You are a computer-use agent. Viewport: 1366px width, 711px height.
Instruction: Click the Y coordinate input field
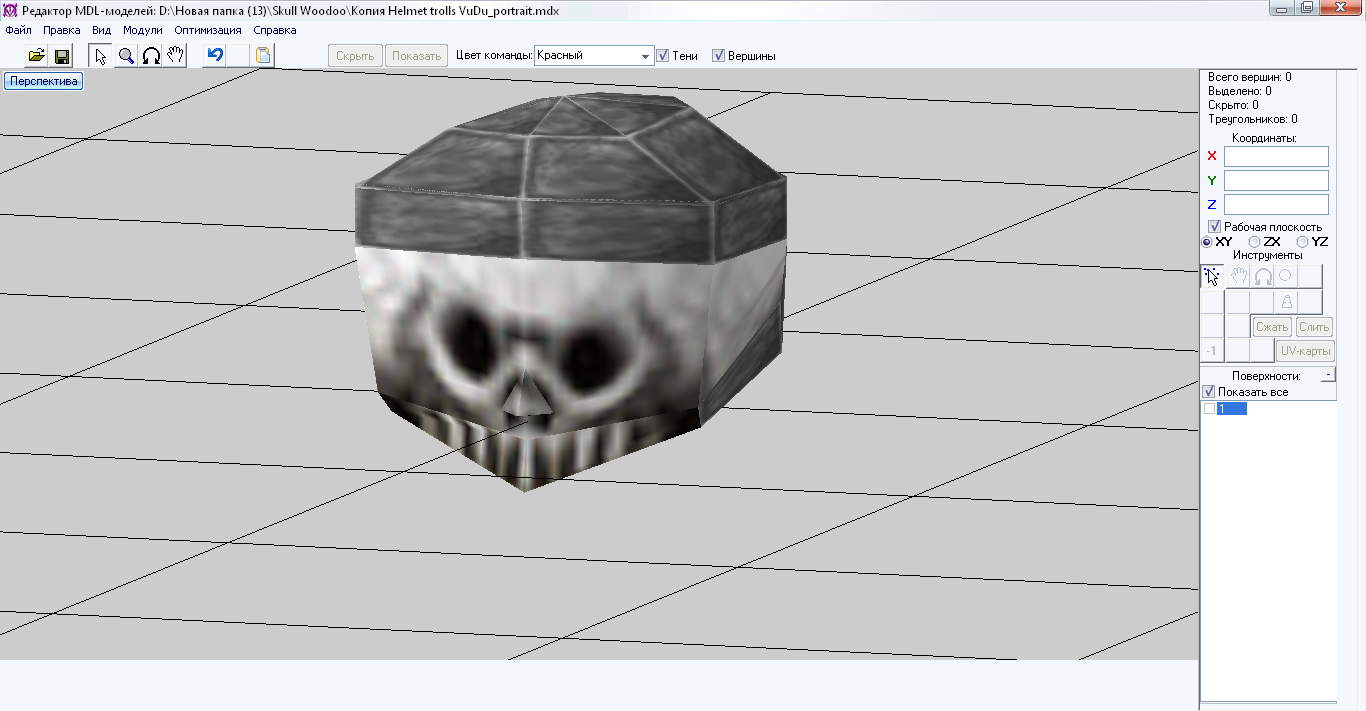(x=1276, y=180)
